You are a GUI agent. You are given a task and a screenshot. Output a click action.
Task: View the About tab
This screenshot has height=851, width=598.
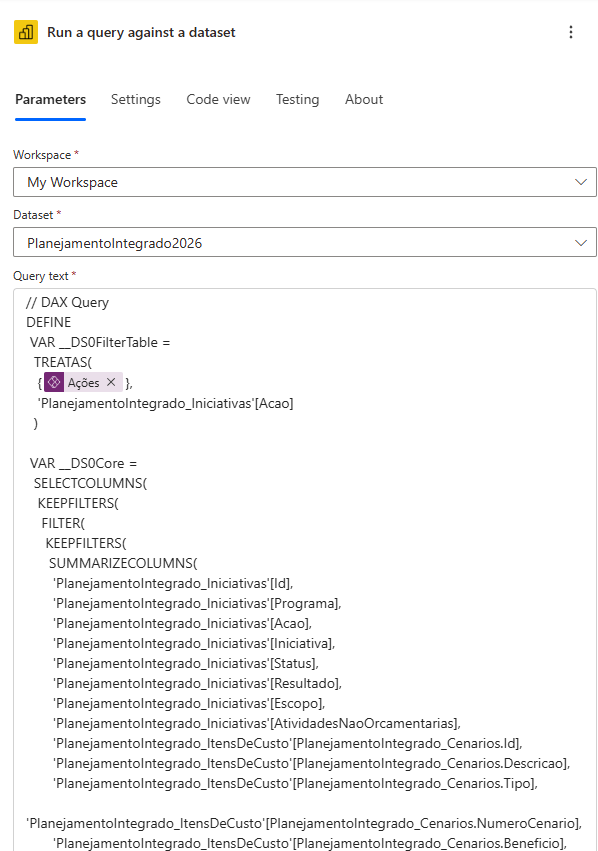pos(364,99)
